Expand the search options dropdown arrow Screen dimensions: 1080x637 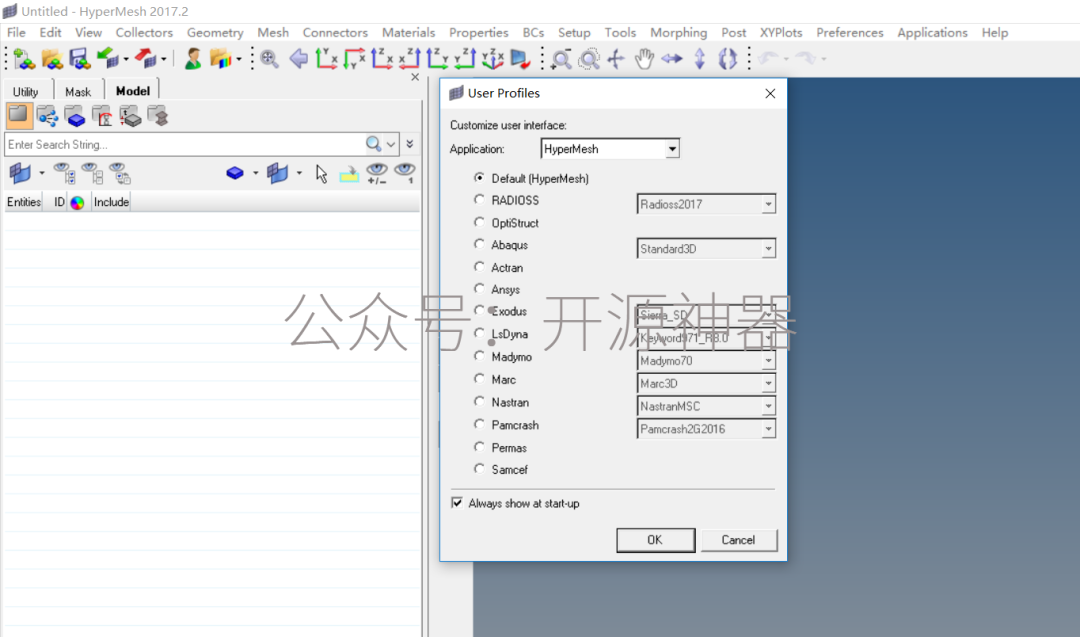391,145
